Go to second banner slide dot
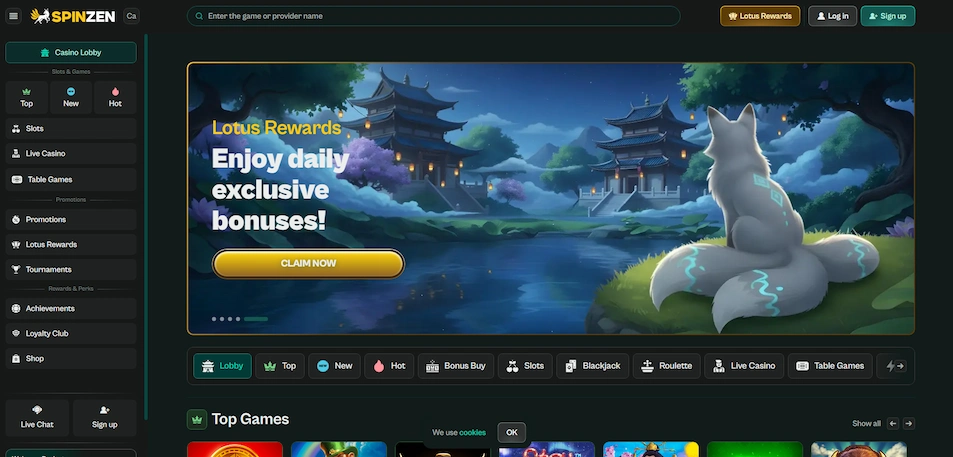Image resolution: width=953 pixels, height=457 pixels. [x=222, y=319]
